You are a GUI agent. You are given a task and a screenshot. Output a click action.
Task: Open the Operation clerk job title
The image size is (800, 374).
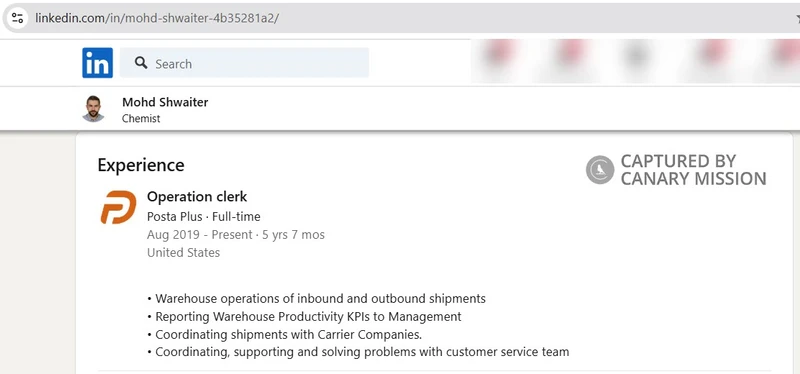(x=197, y=196)
